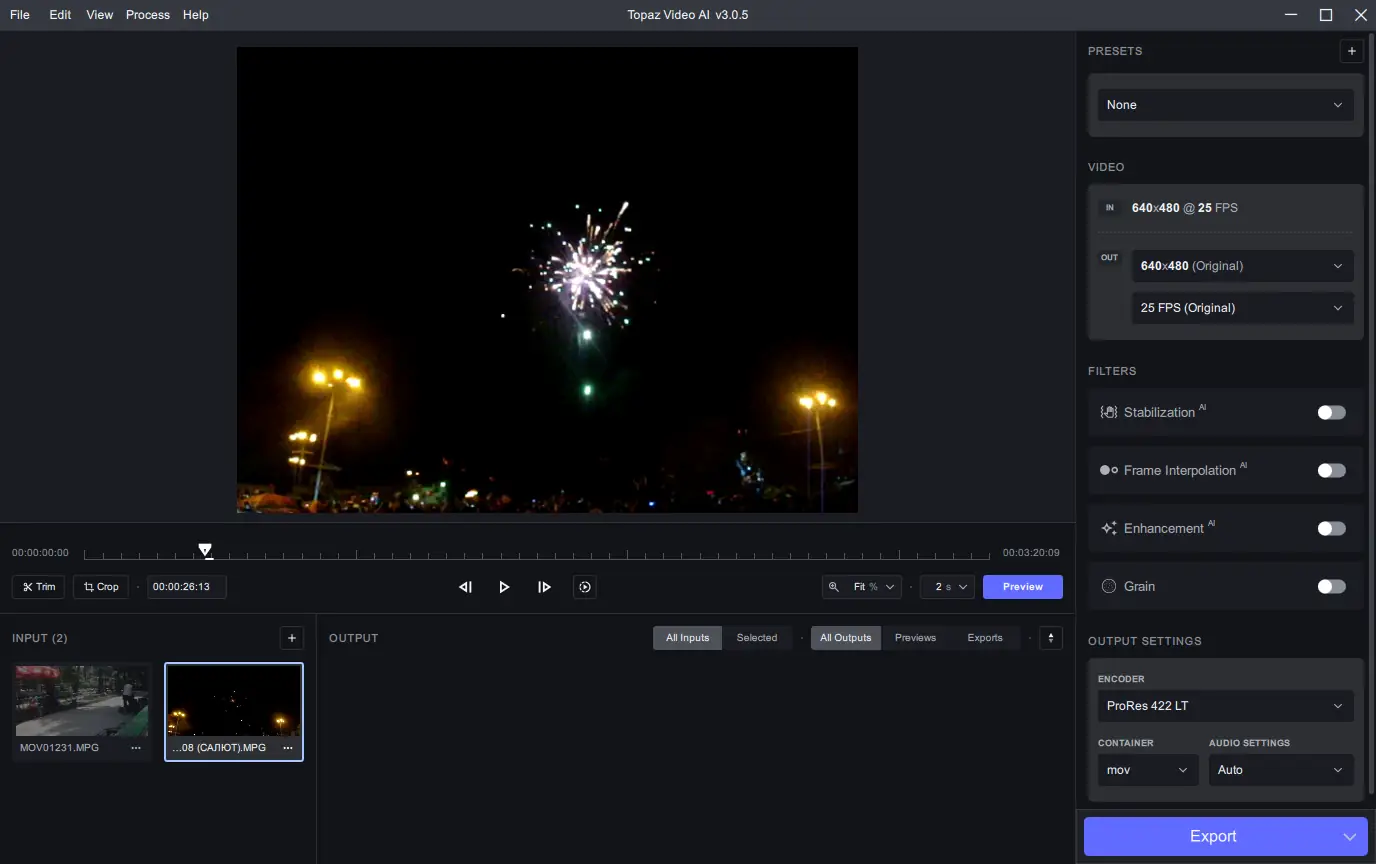Click the Trim button

click(39, 587)
